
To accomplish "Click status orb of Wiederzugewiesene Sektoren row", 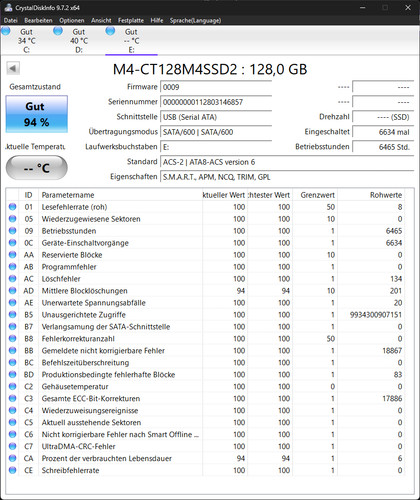I will pos(13,219).
